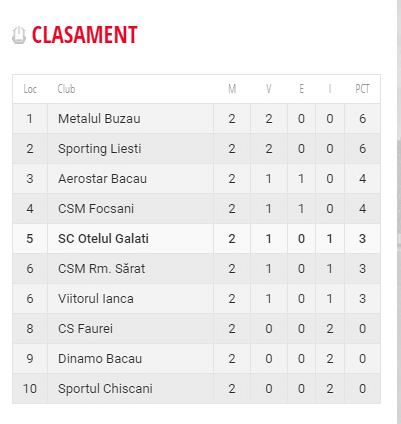Open the Aerostar Bacau row

pos(196,179)
